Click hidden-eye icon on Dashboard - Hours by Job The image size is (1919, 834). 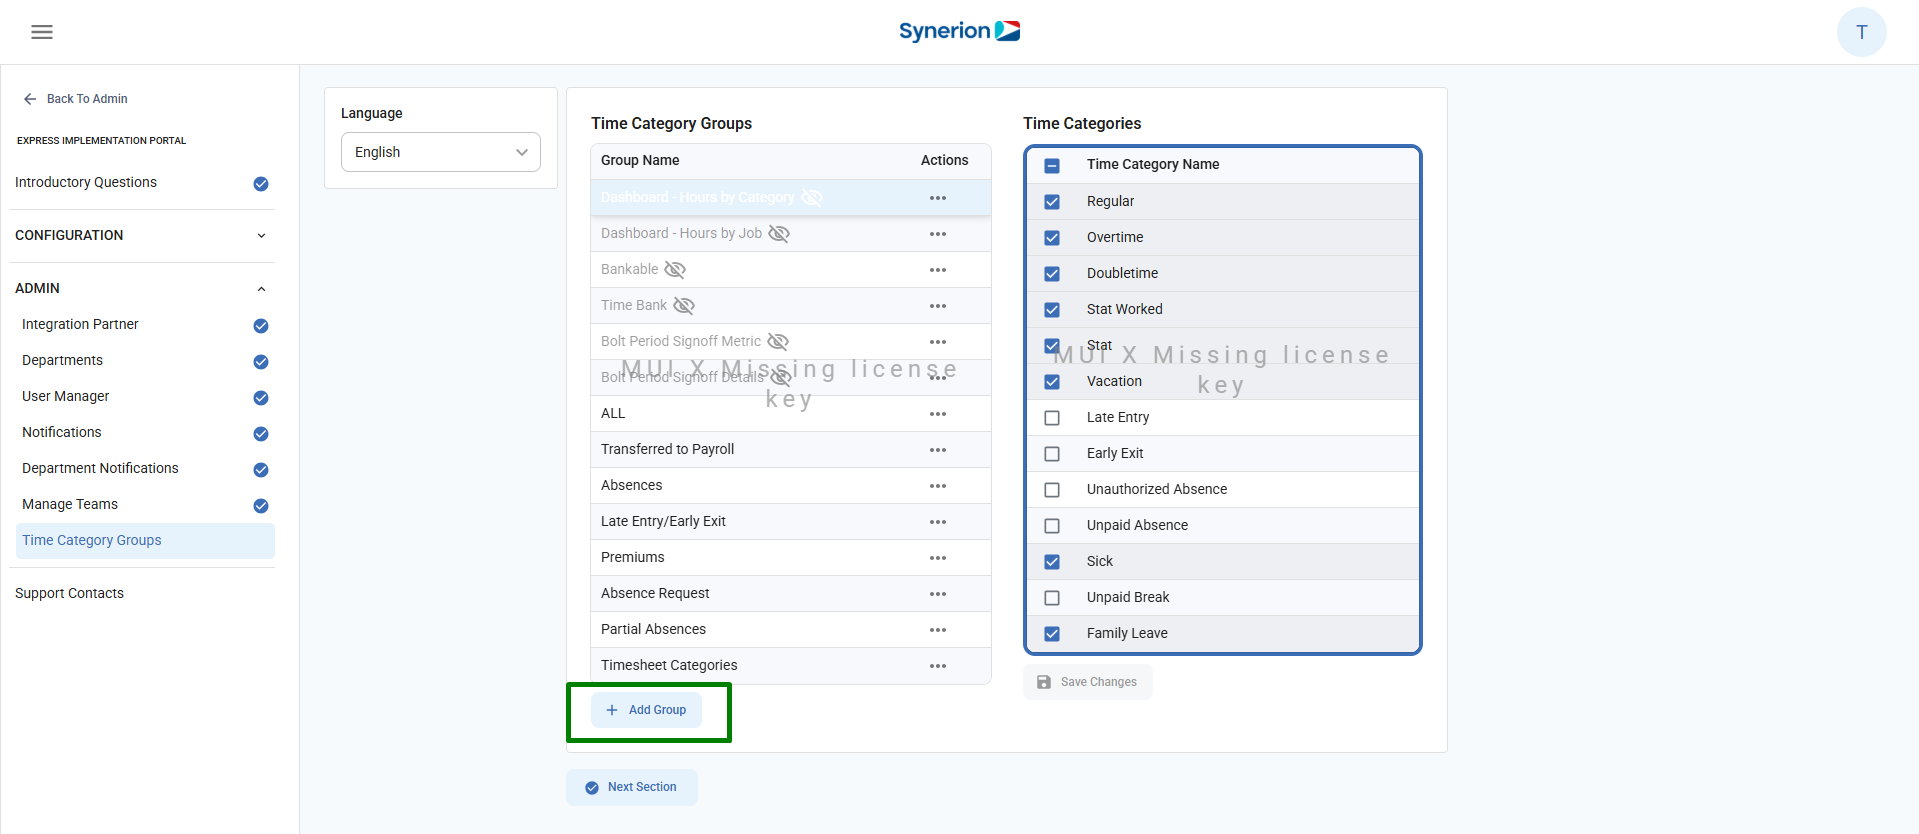pyautogui.click(x=779, y=234)
